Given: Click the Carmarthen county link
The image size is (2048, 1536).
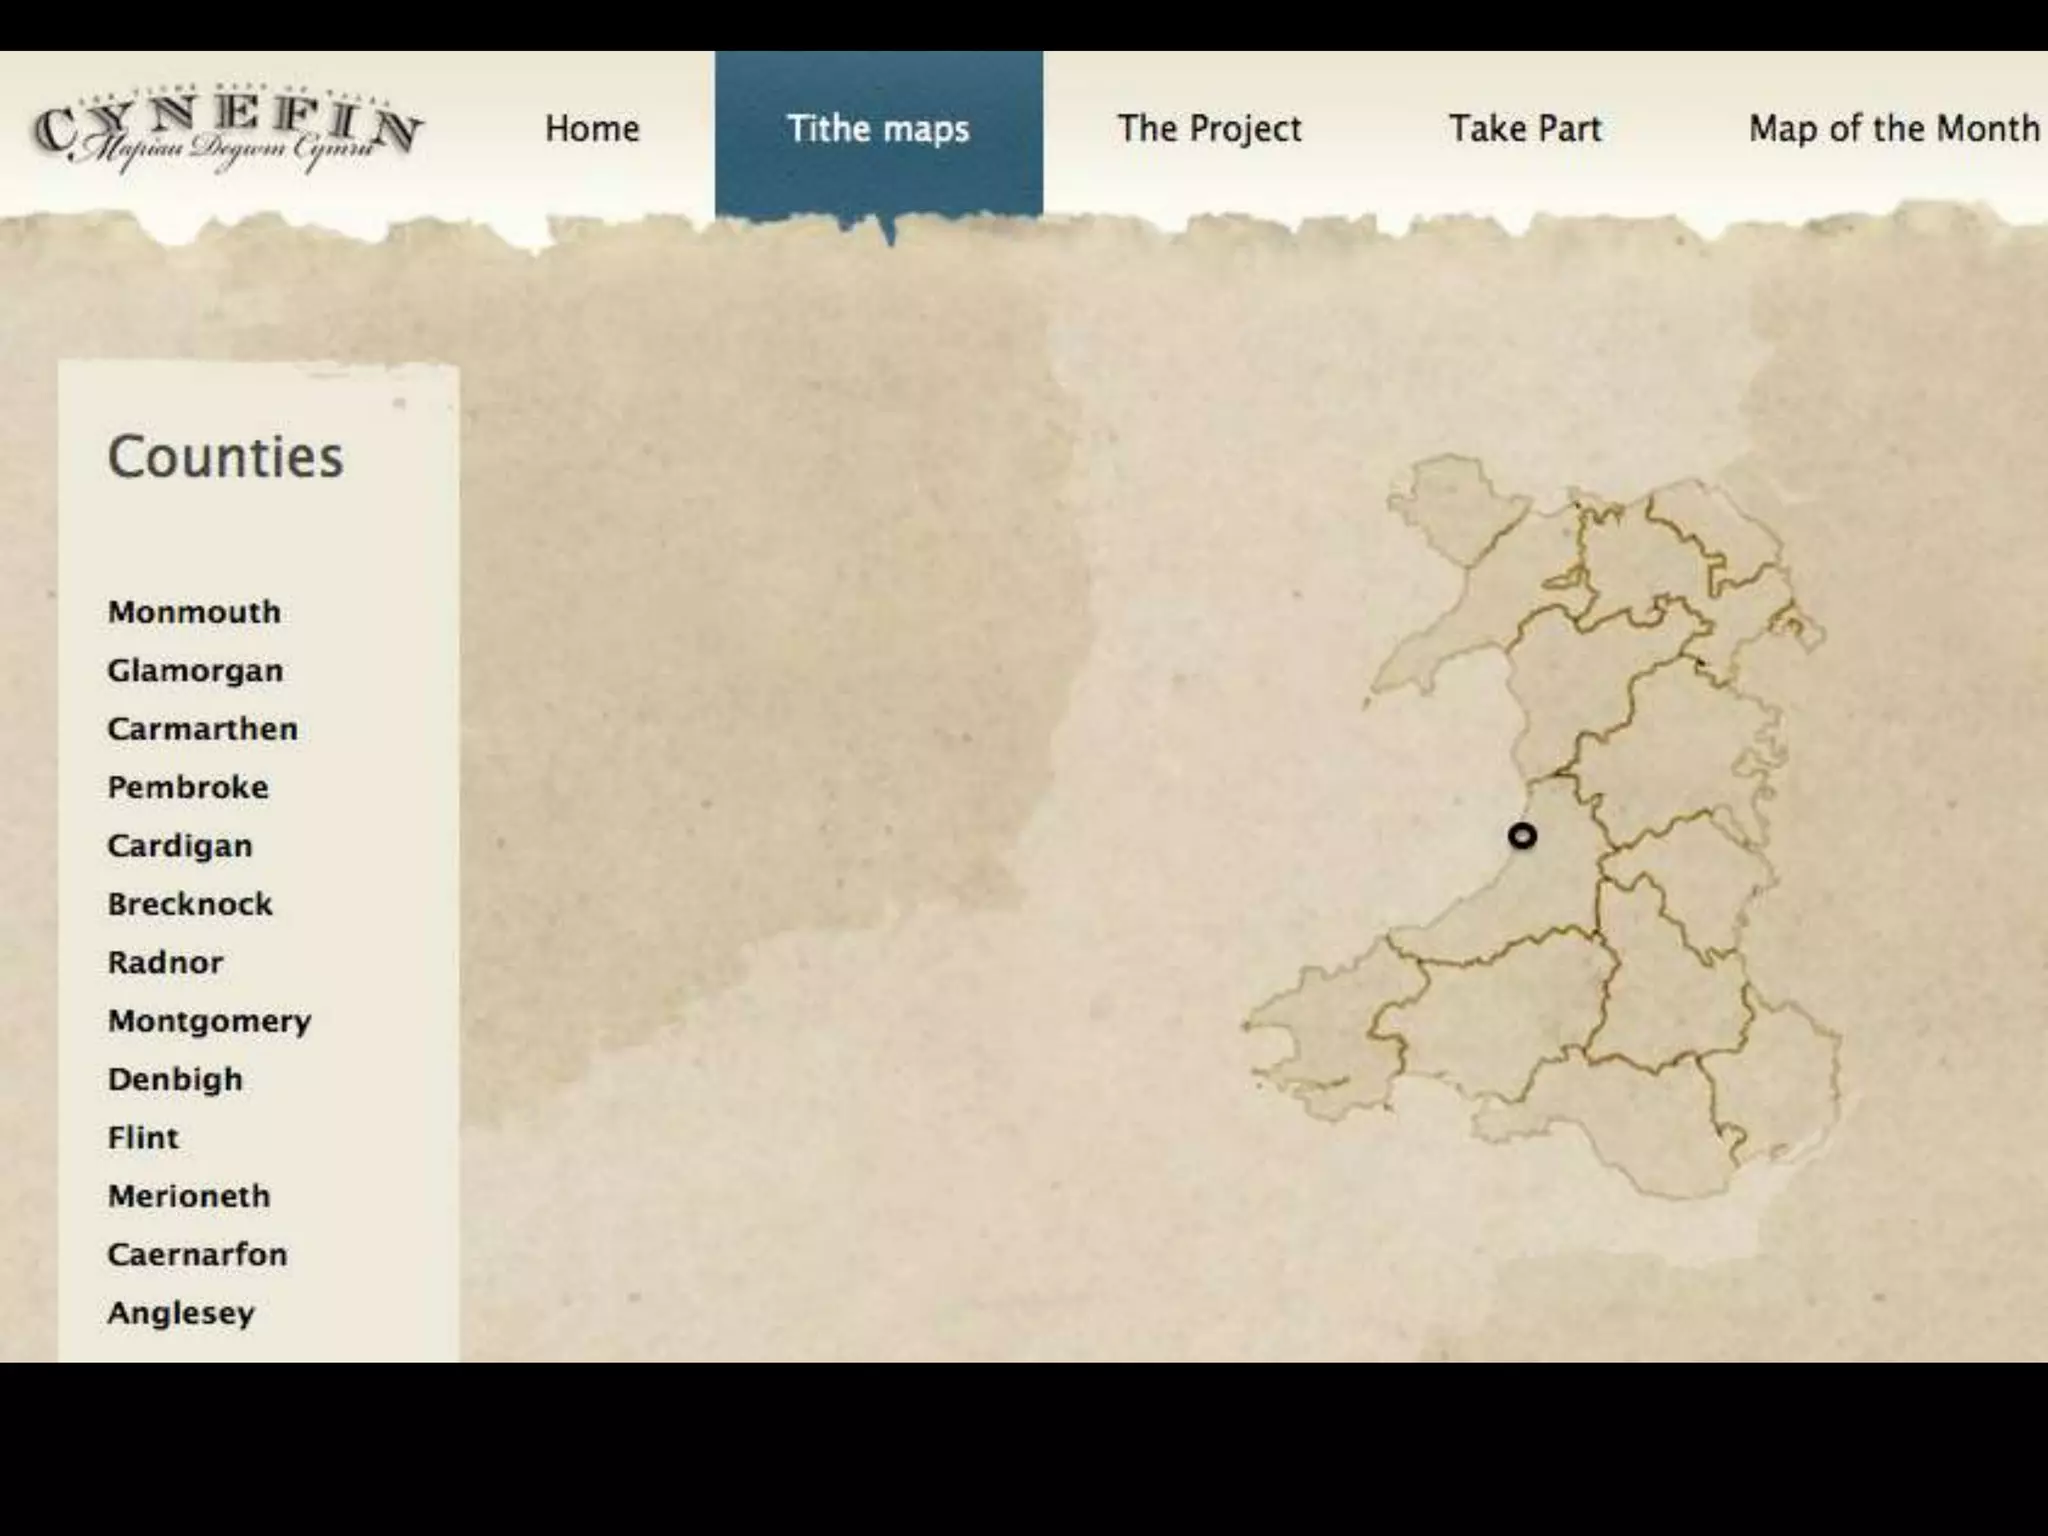Looking at the screenshot, I should [202, 729].
